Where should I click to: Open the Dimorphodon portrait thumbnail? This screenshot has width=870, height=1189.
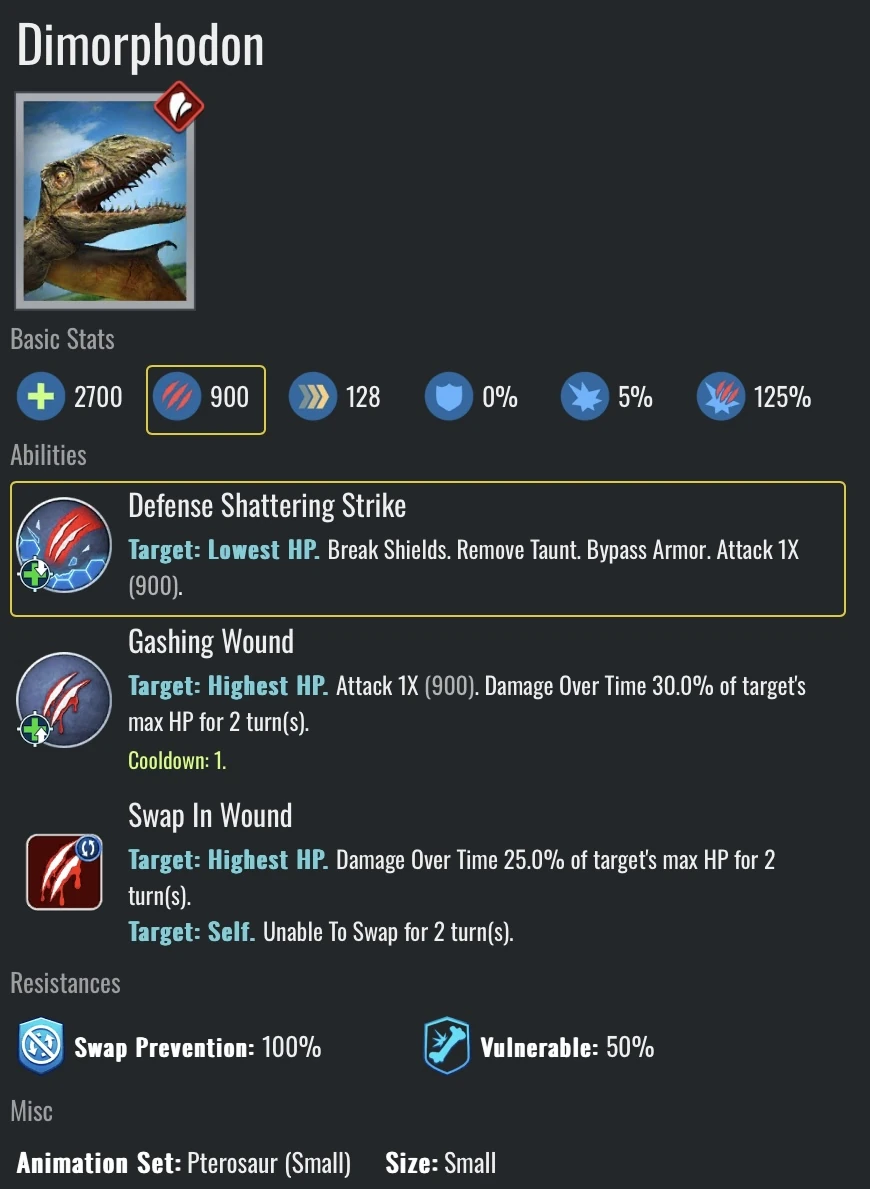click(104, 200)
